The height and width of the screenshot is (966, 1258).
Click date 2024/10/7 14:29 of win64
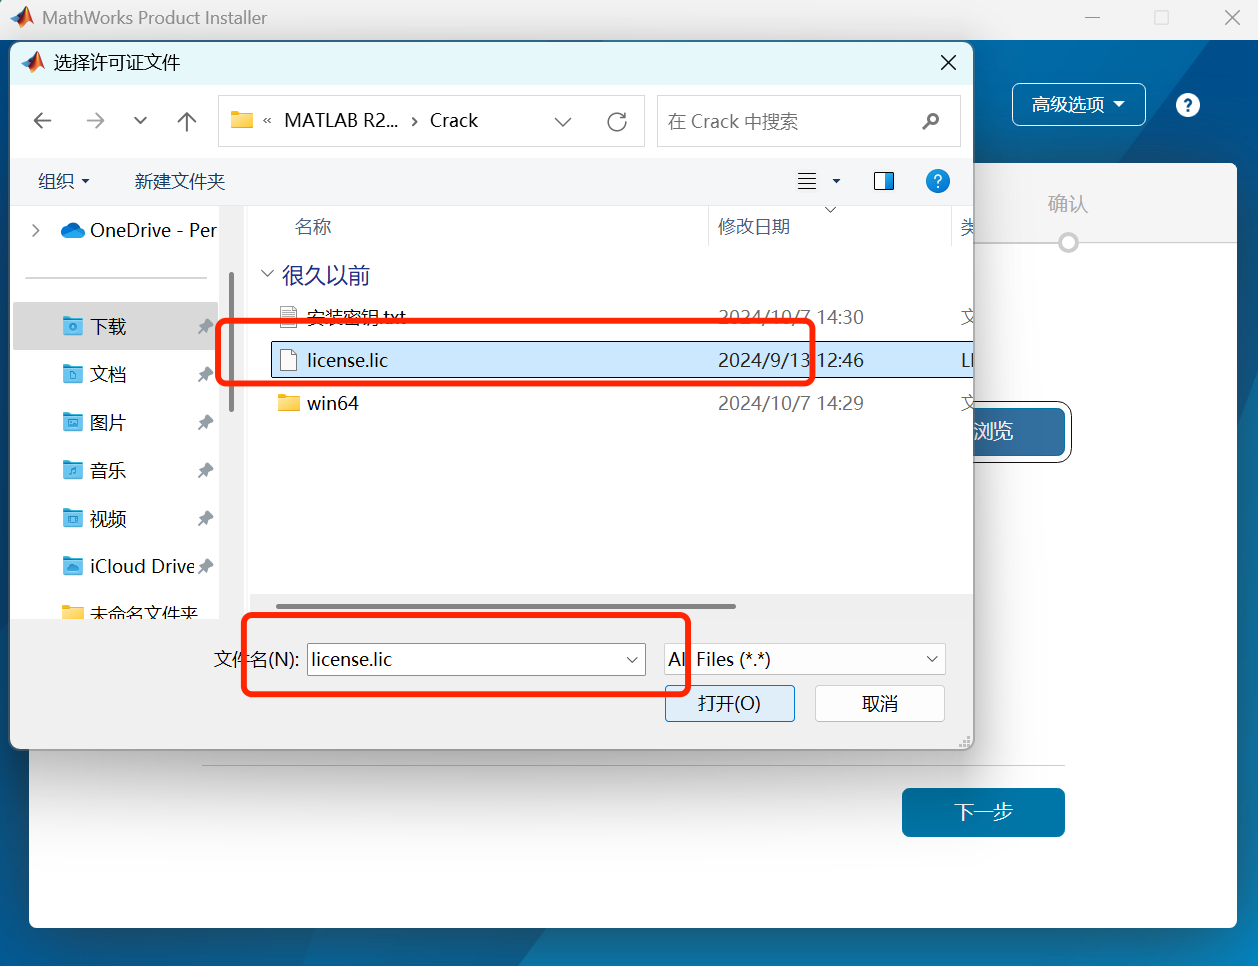791,403
